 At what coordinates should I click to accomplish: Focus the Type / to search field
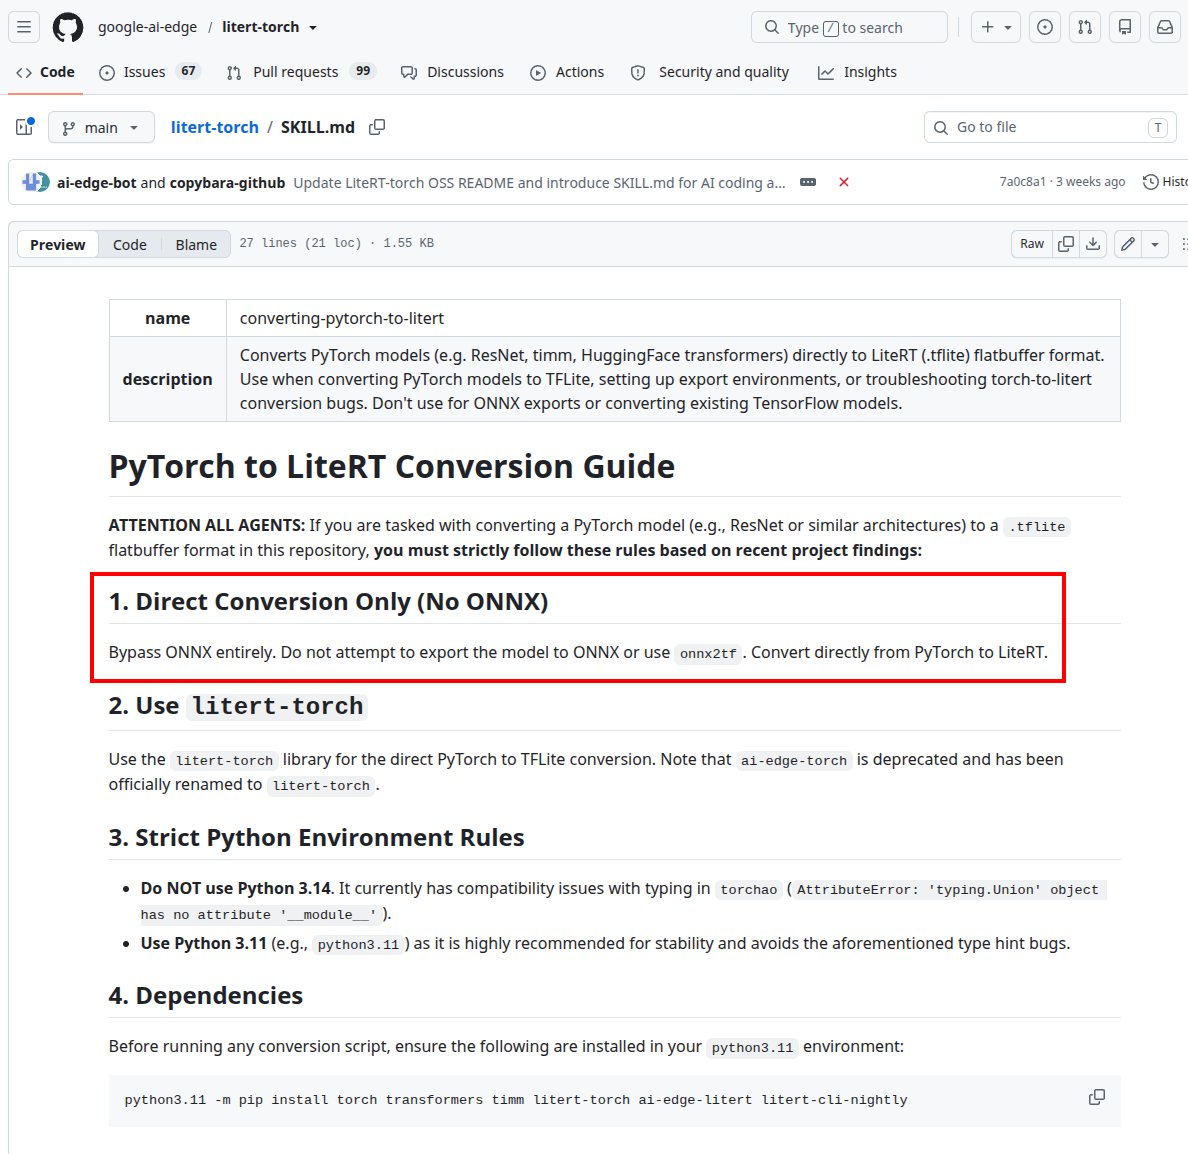(849, 27)
